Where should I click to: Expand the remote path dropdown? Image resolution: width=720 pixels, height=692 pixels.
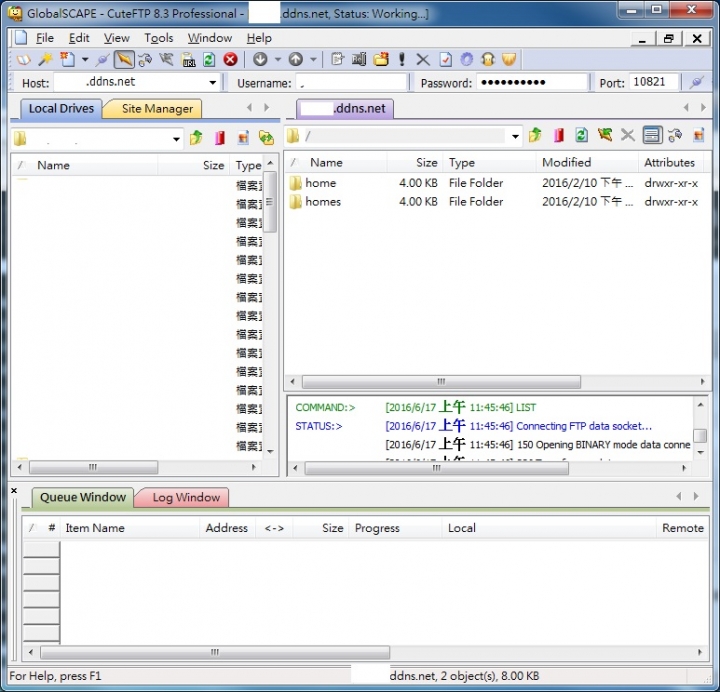515,136
